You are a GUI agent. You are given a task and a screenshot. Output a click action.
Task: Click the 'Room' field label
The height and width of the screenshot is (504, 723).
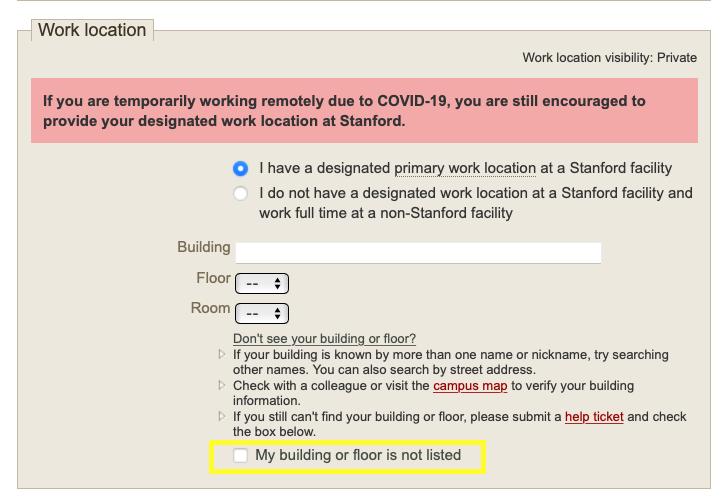210,308
